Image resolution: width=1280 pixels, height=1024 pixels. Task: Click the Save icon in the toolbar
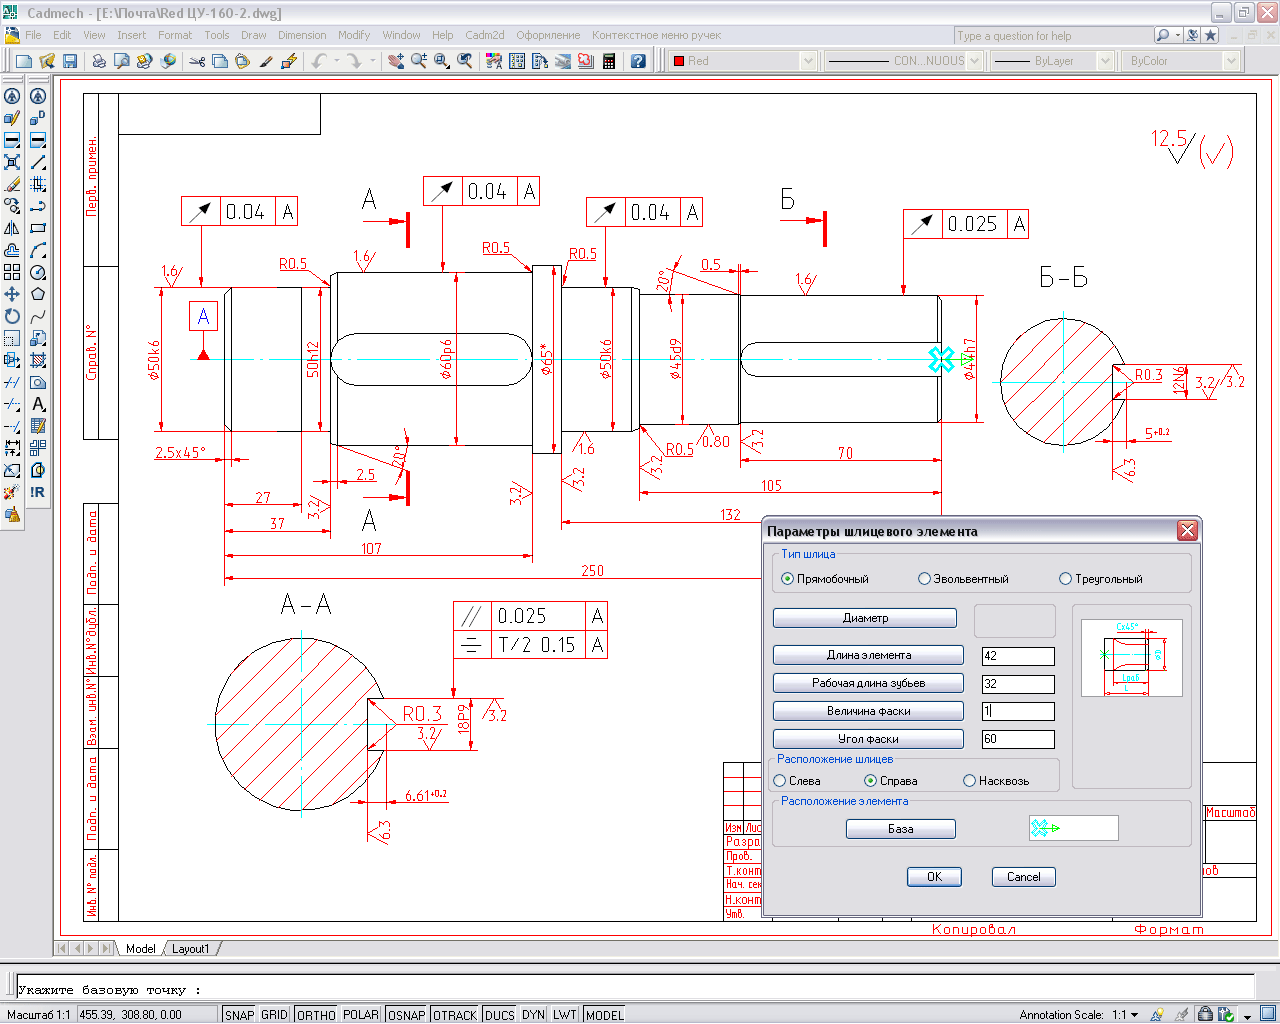70,61
